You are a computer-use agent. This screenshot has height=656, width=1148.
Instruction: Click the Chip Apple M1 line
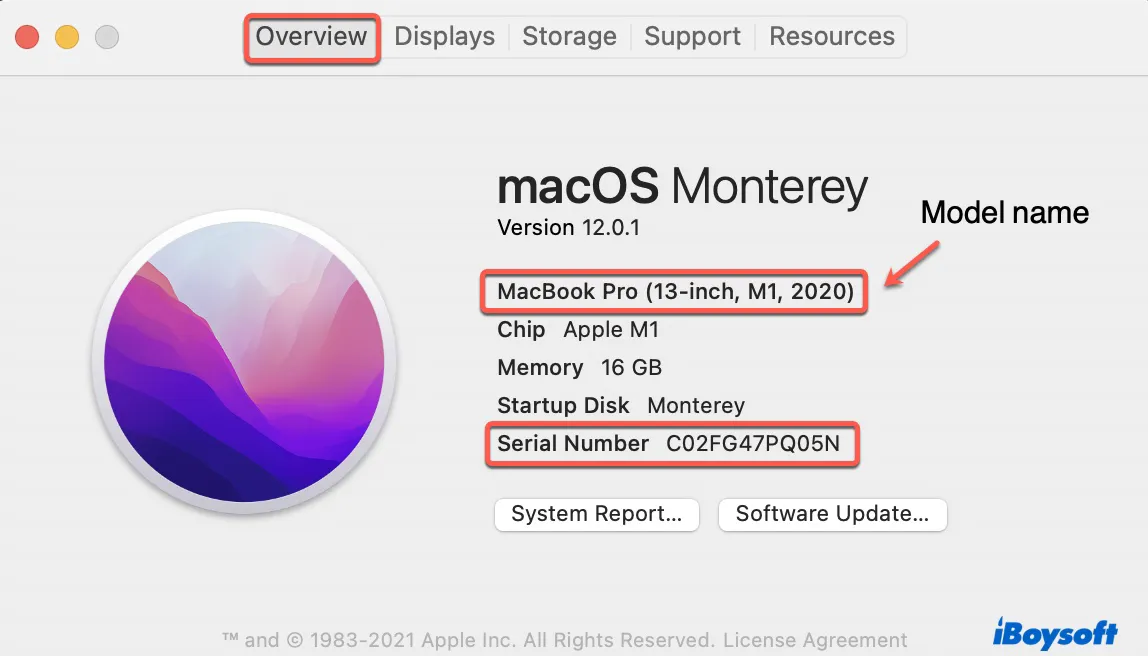(578, 330)
